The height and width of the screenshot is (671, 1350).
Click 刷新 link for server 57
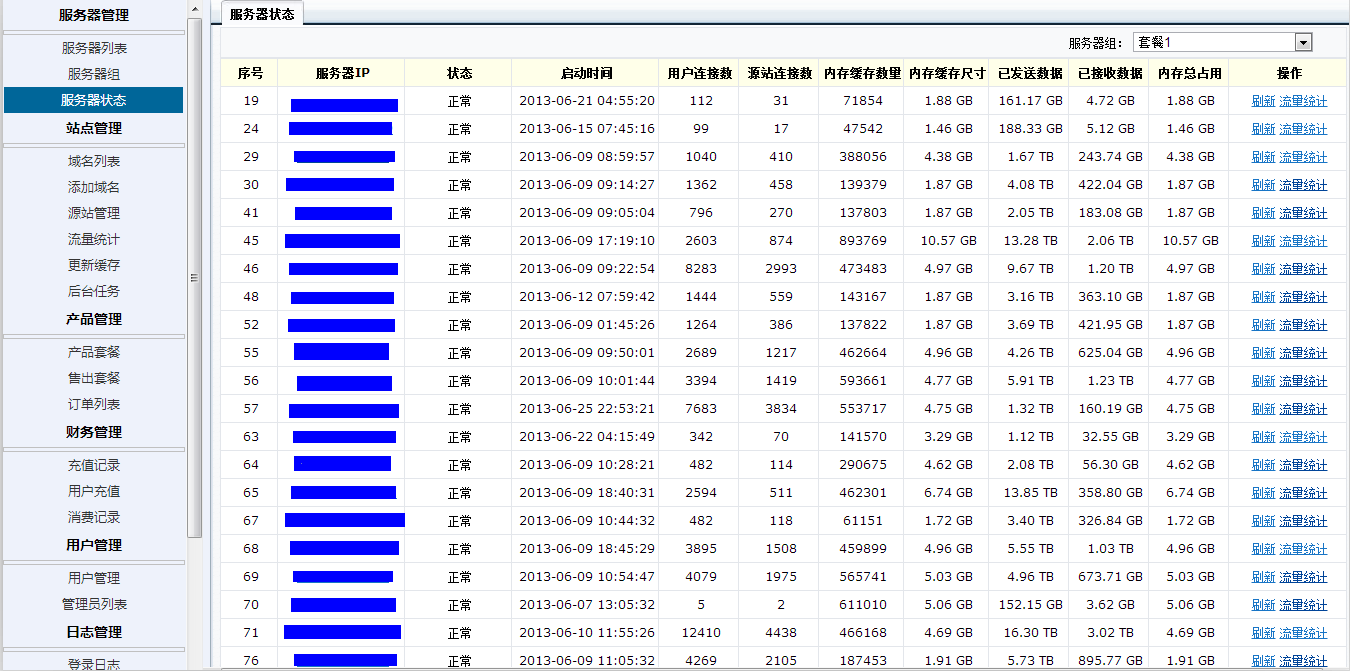1263,409
